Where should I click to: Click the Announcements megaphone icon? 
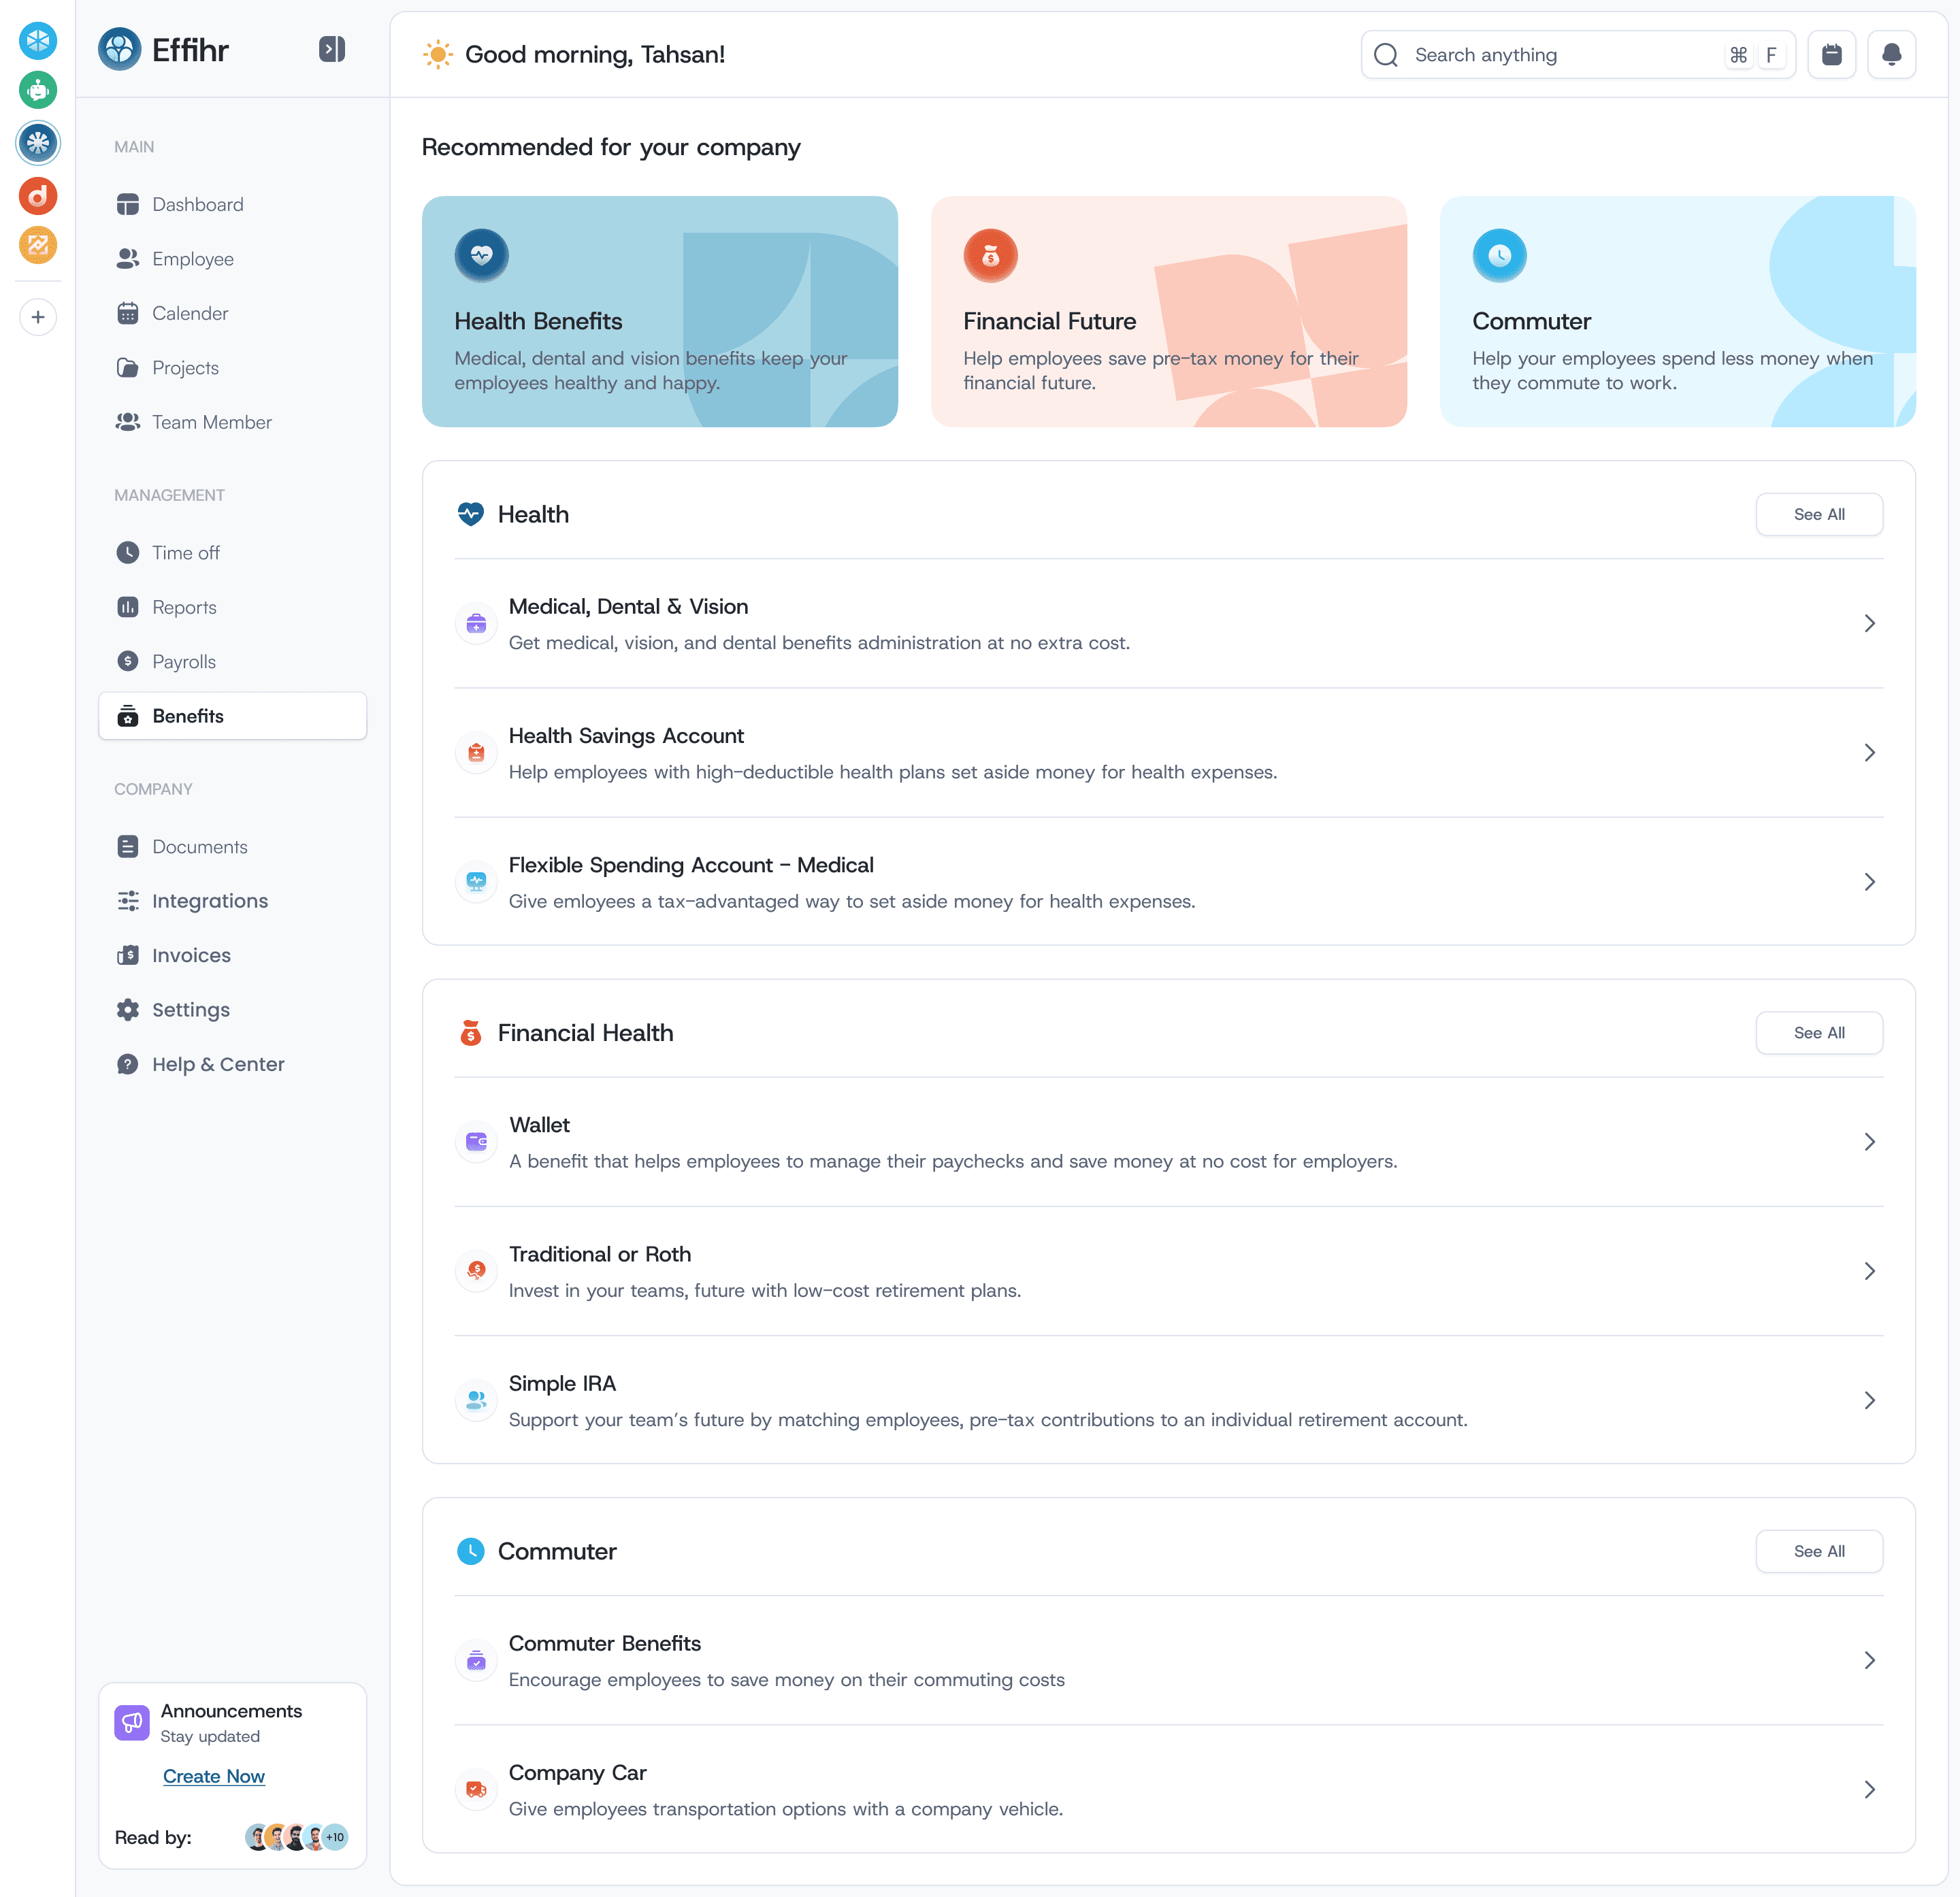[x=132, y=1722]
